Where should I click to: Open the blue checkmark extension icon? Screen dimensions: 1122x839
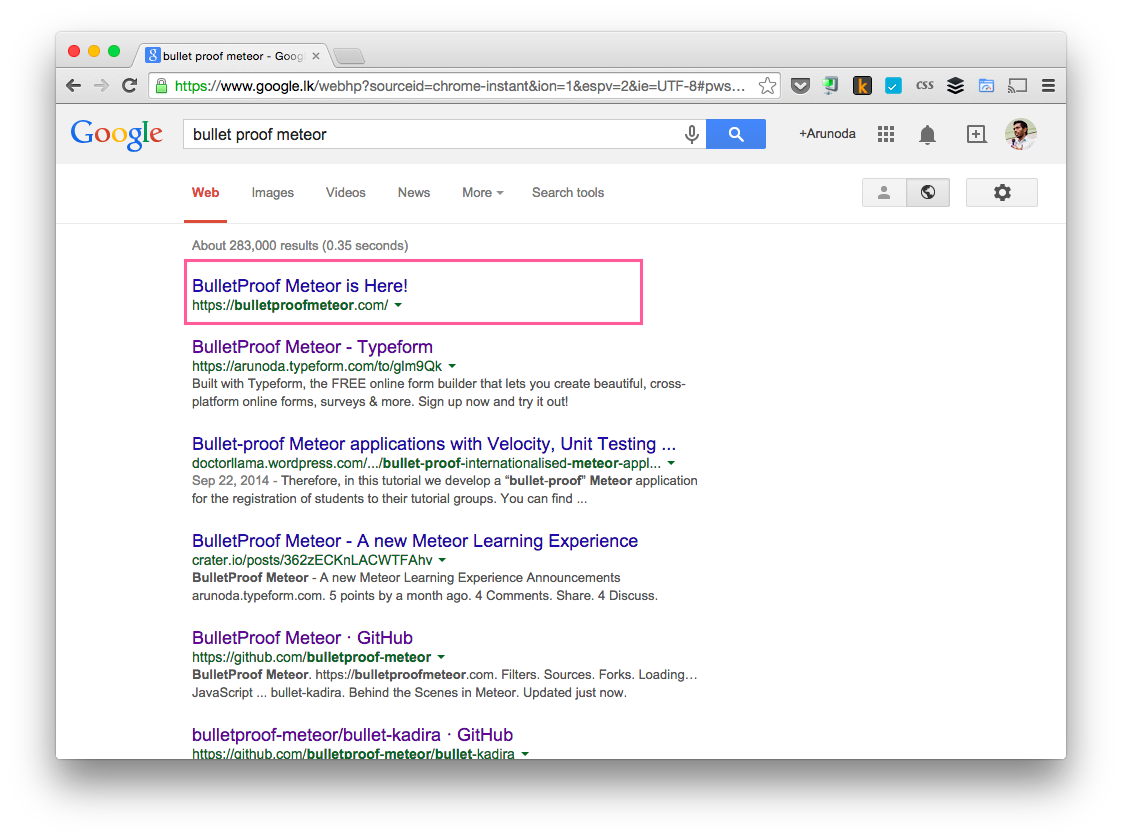click(892, 86)
